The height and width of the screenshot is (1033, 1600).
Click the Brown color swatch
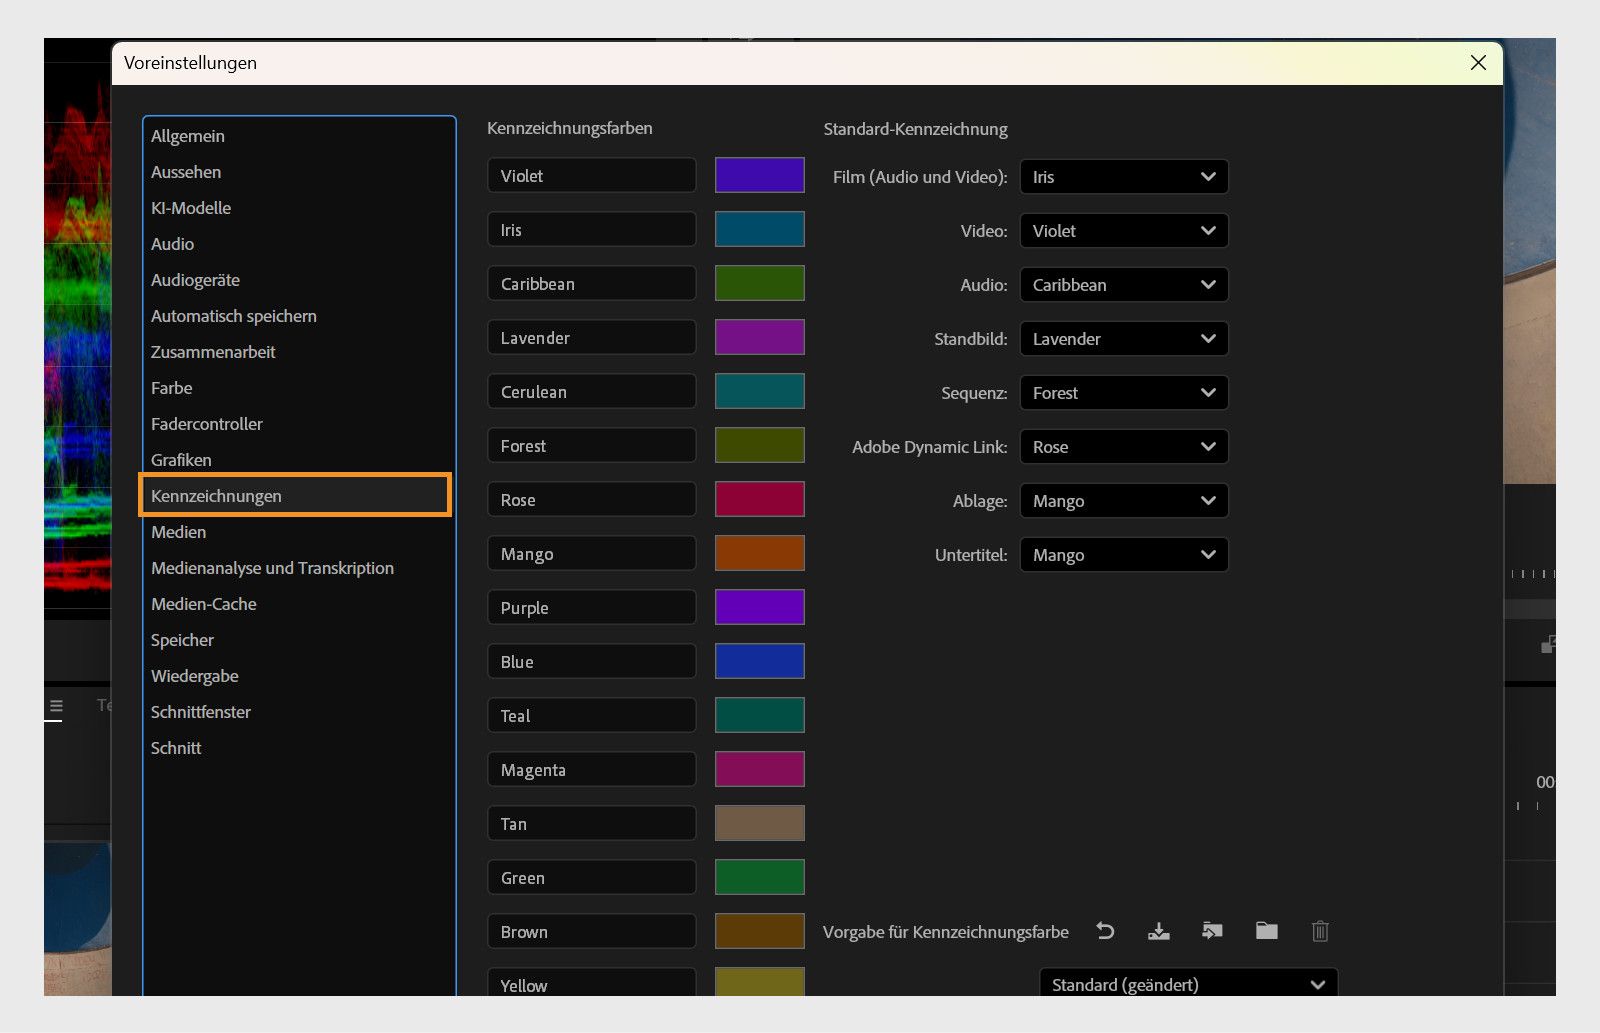[x=760, y=931]
